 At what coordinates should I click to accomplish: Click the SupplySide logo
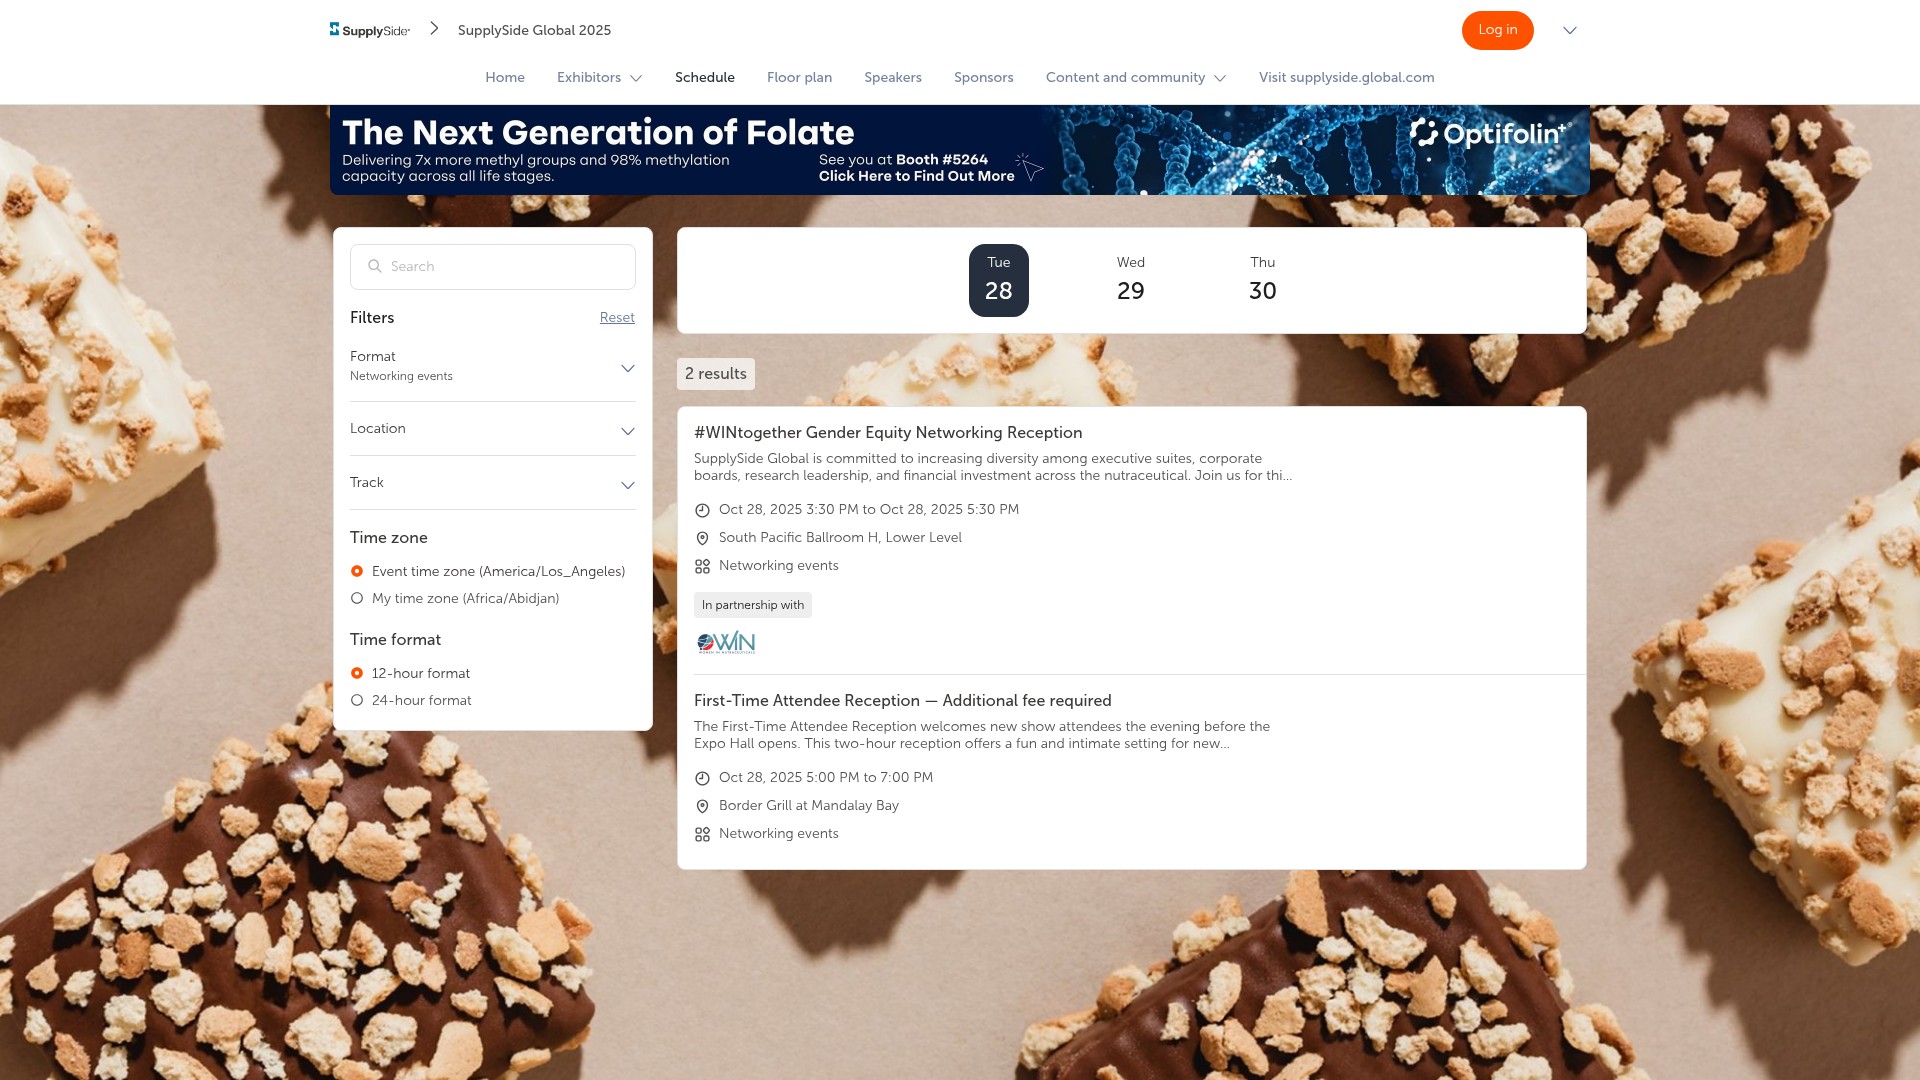coord(370,30)
